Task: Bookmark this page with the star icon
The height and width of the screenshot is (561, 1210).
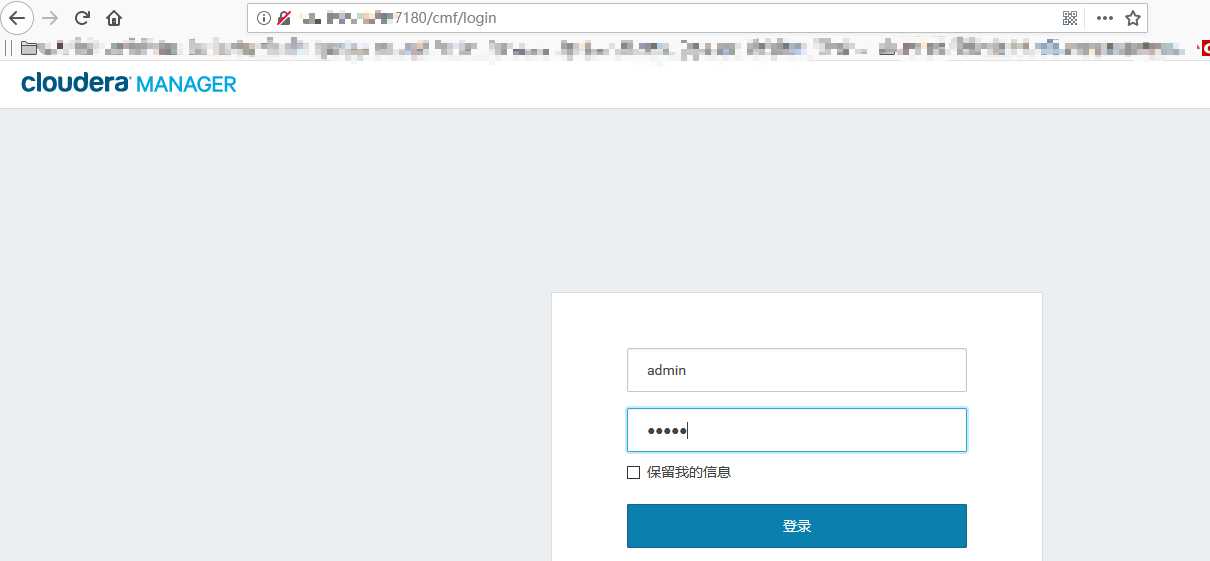Action: pos(1133,18)
